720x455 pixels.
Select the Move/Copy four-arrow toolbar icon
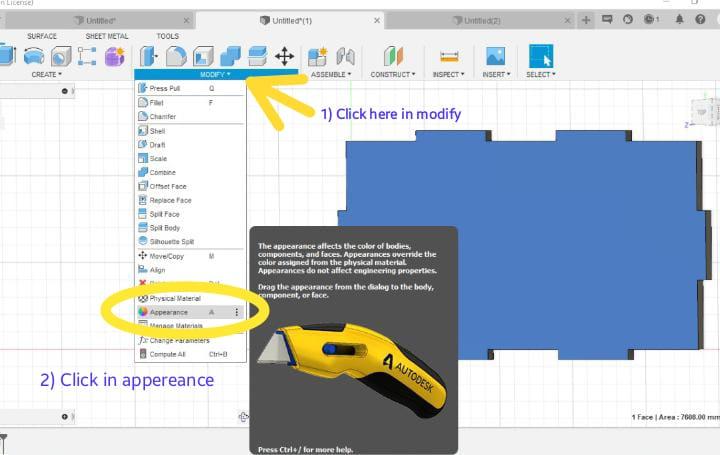coord(284,56)
